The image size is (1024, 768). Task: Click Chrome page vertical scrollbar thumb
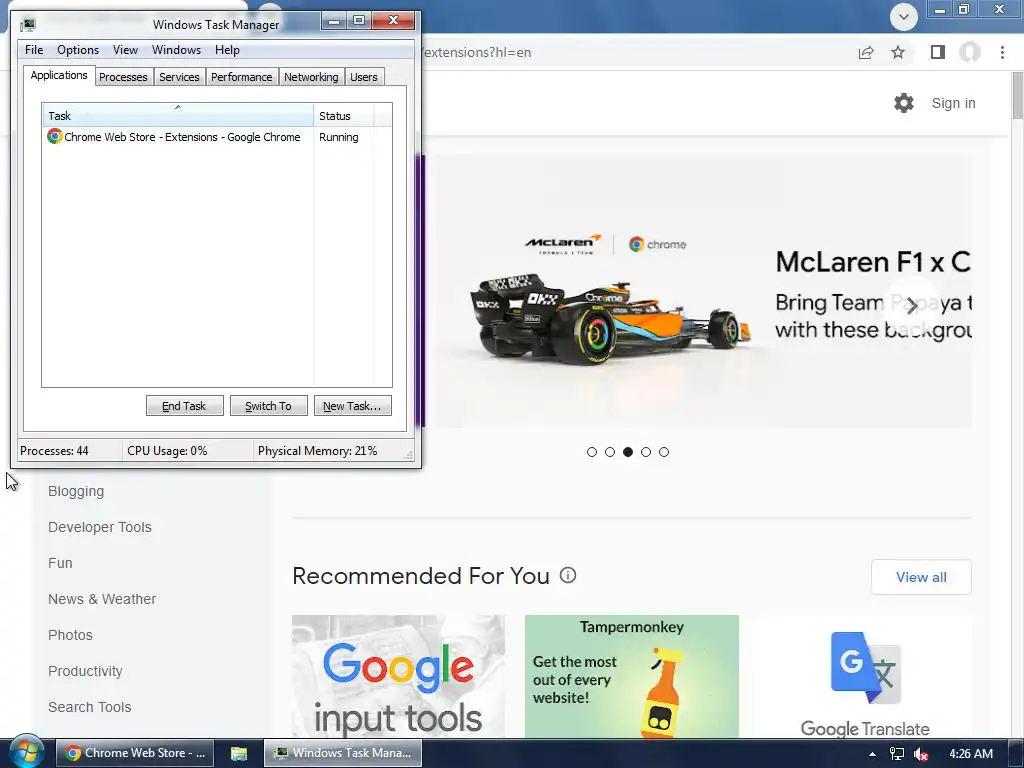(1017, 95)
